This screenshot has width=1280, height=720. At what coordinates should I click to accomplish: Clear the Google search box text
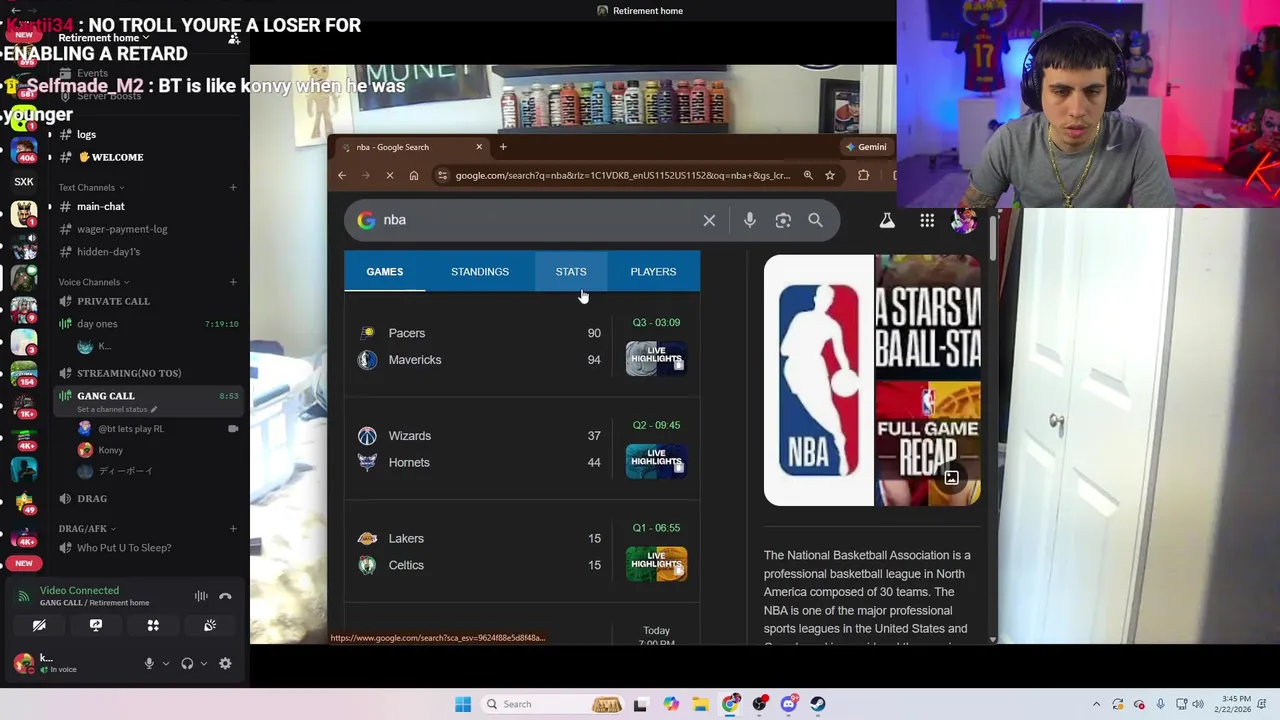tap(709, 220)
